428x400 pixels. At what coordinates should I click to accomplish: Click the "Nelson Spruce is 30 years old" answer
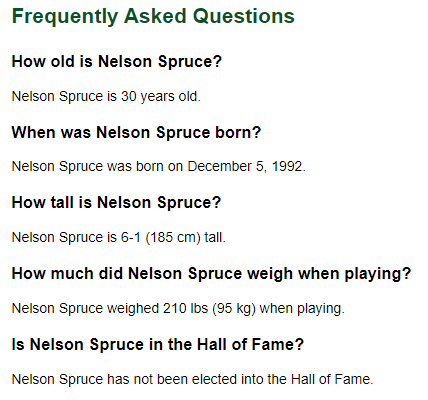tap(106, 97)
